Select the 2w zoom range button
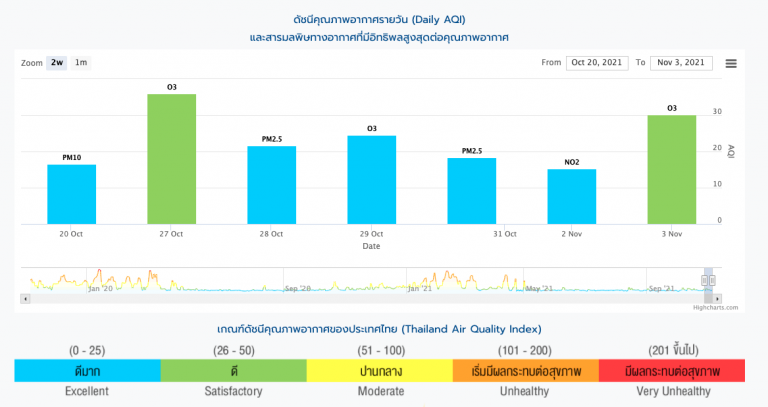The image size is (768, 407). tap(57, 63)
